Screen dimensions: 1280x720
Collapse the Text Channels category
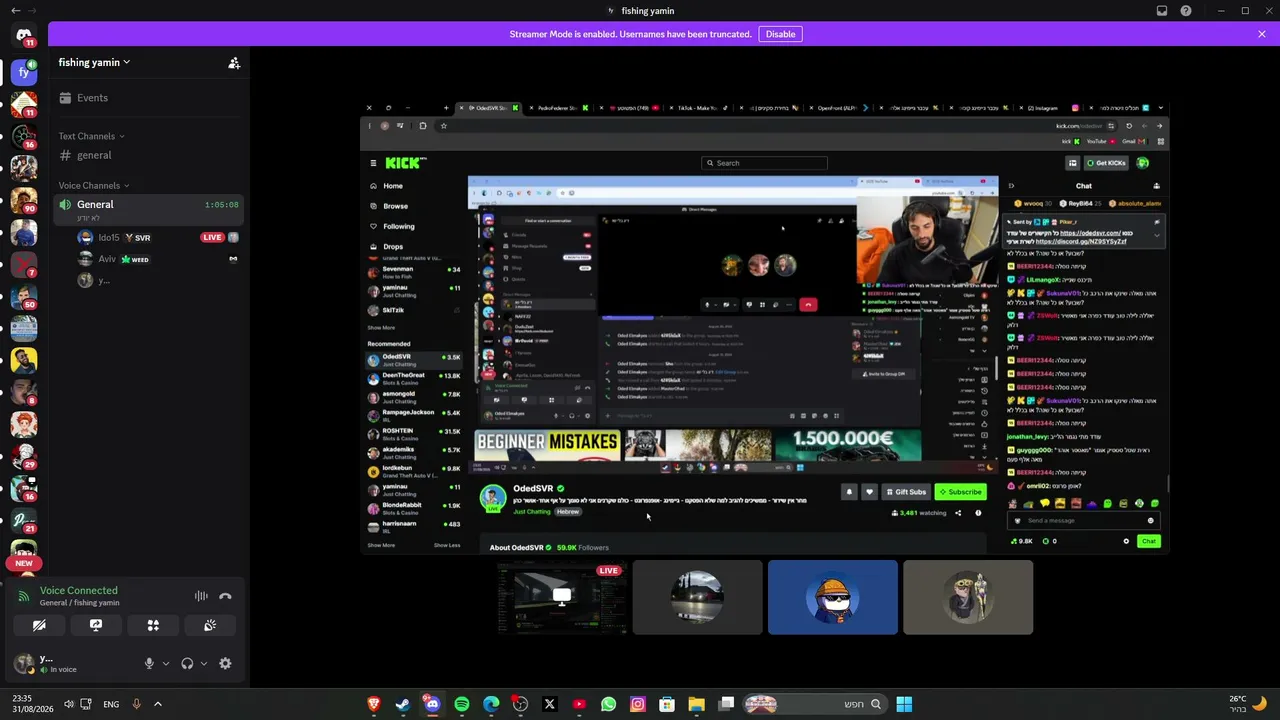pyautogui.click(x=92, y=136)
